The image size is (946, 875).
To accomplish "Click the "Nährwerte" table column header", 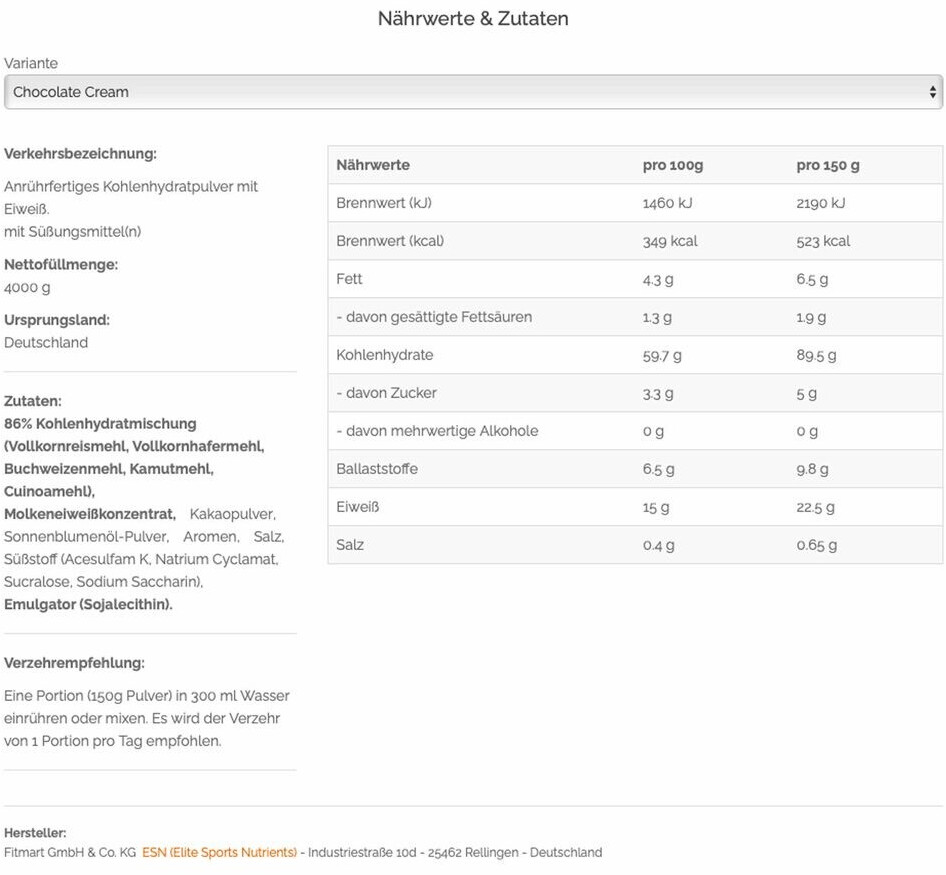I will 373,165.
